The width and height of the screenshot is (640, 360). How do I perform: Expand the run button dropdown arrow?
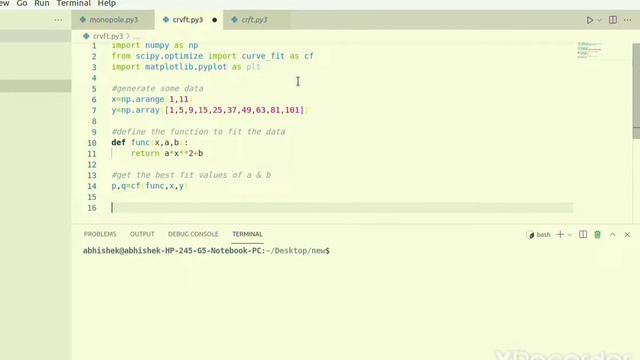coord(599,20)
